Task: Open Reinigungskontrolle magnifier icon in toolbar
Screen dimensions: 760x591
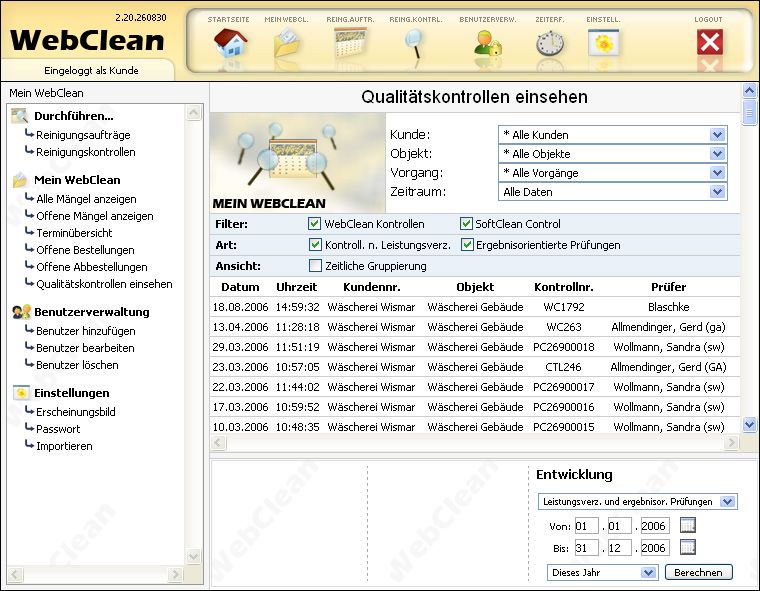Action: [x=415, y=43]
